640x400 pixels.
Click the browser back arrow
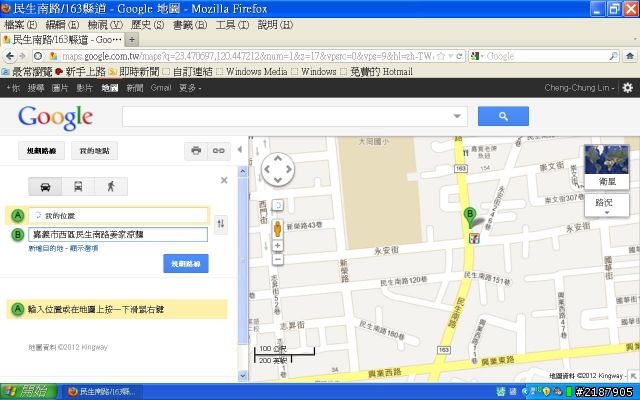(10, 56)
